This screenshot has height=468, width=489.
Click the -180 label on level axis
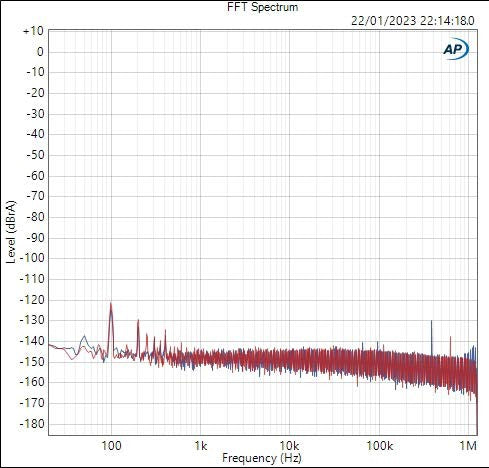32,424
